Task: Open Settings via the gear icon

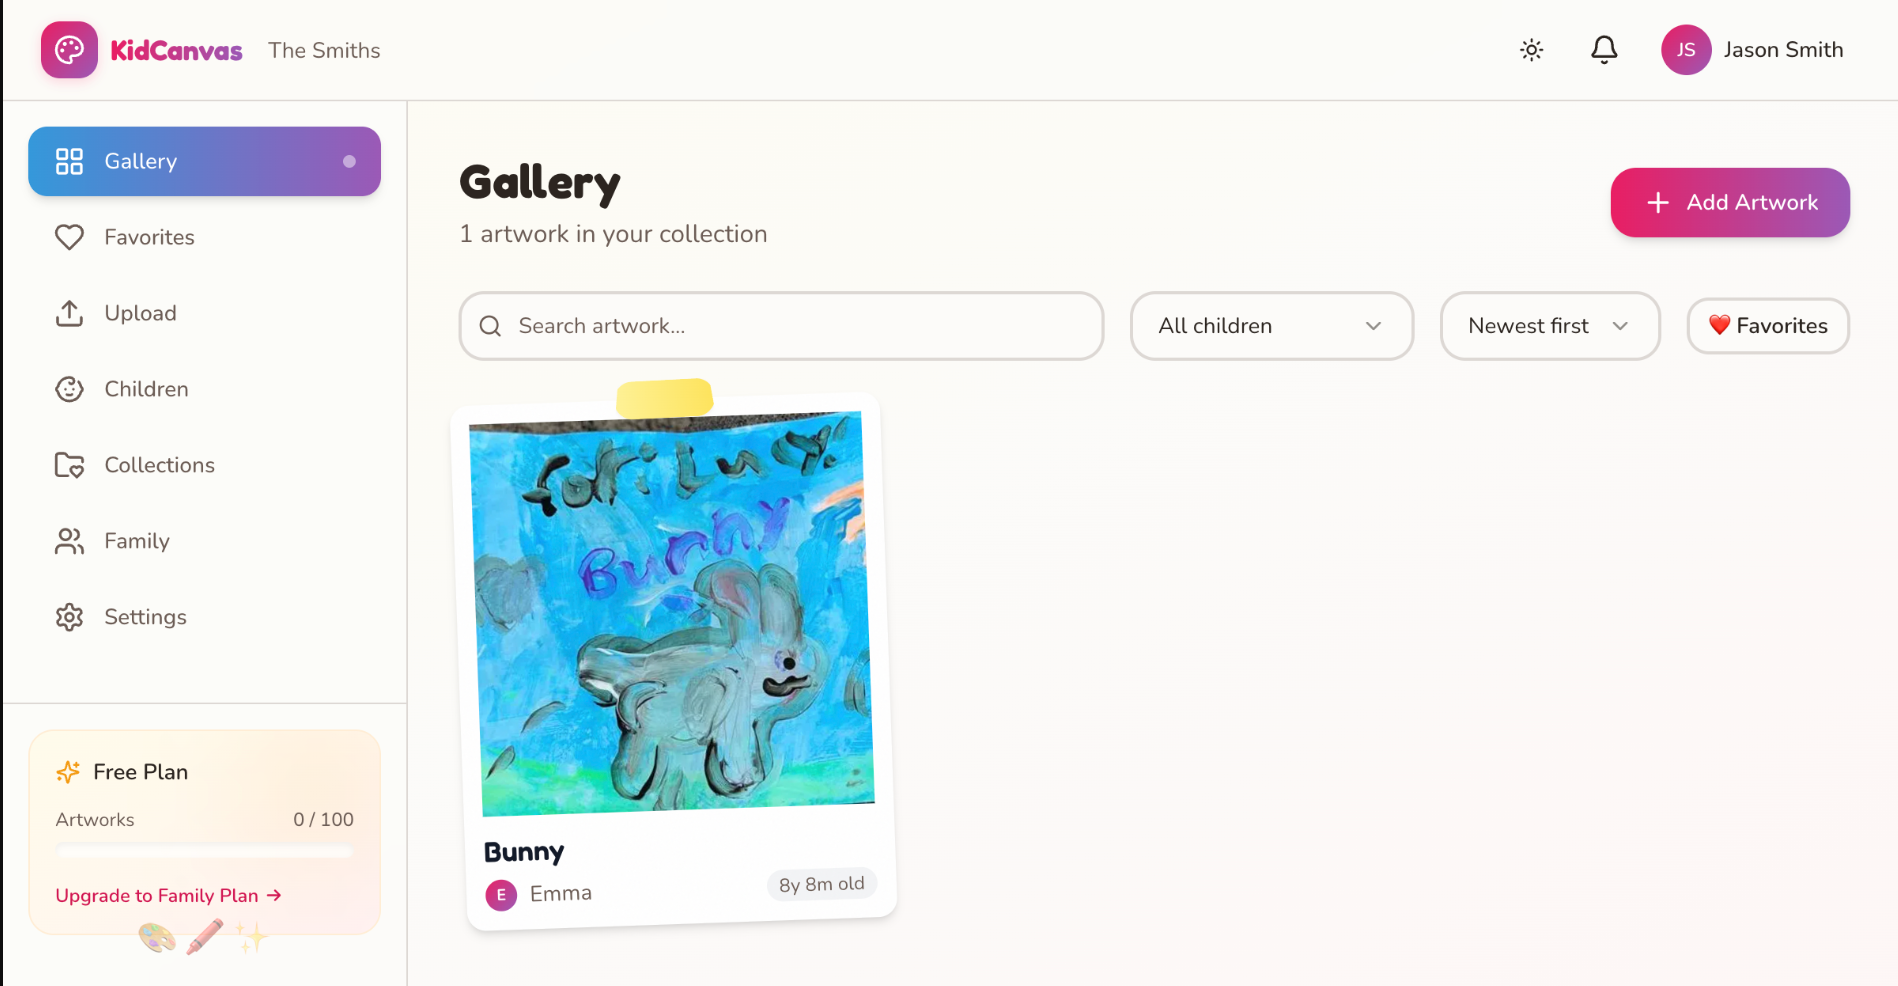Action: click(x=68, y=617)
